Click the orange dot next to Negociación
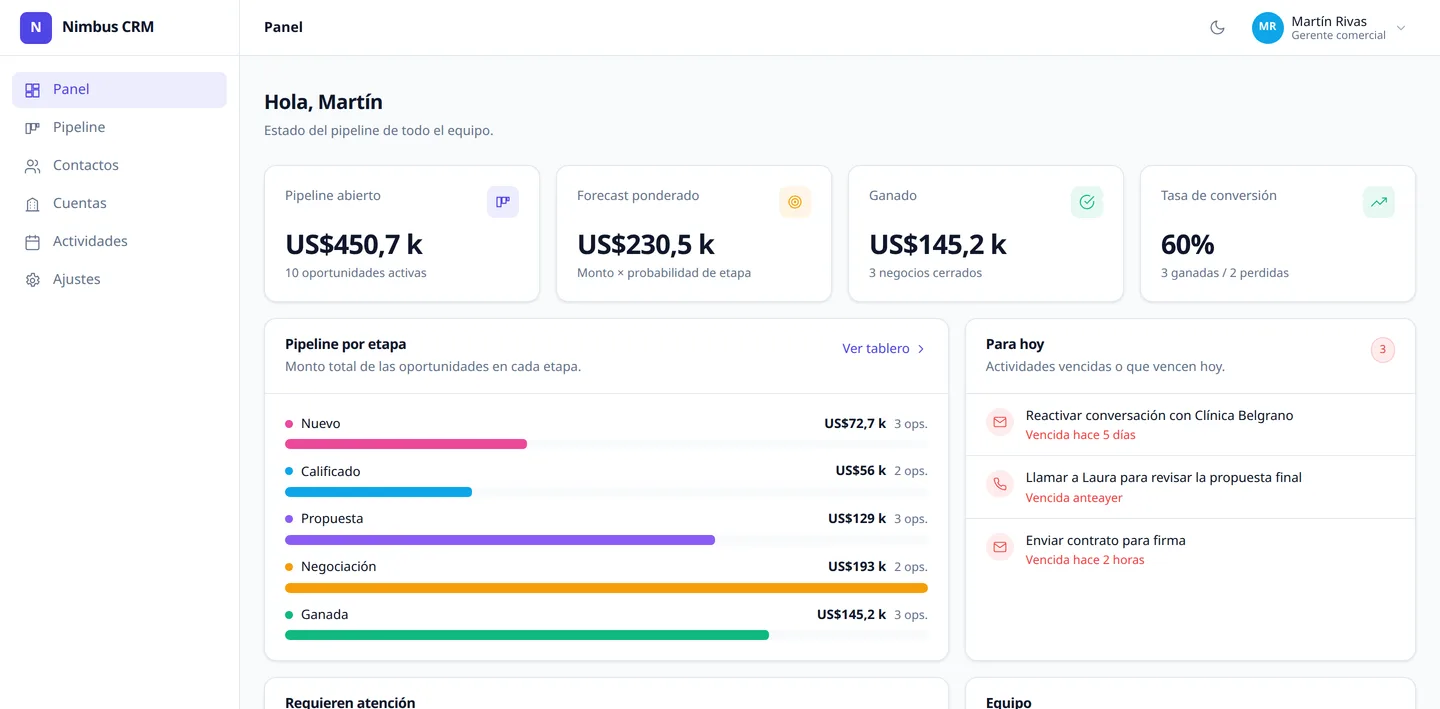This screenshot has width=1440, height=709. point(289,567)
